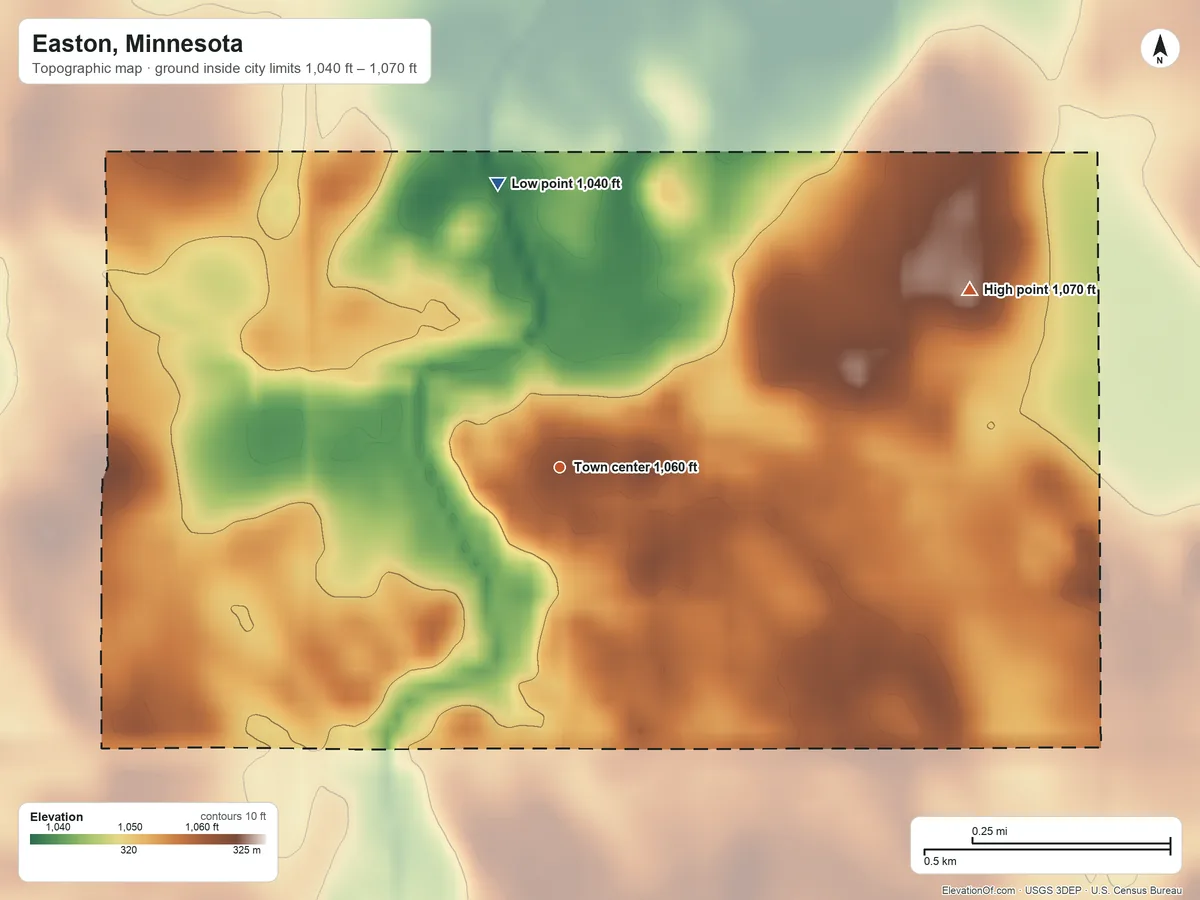Viewport: 1200px width, 900px height.
Task: Click the '1,060 ft' legend value
Action: [202, 827]
